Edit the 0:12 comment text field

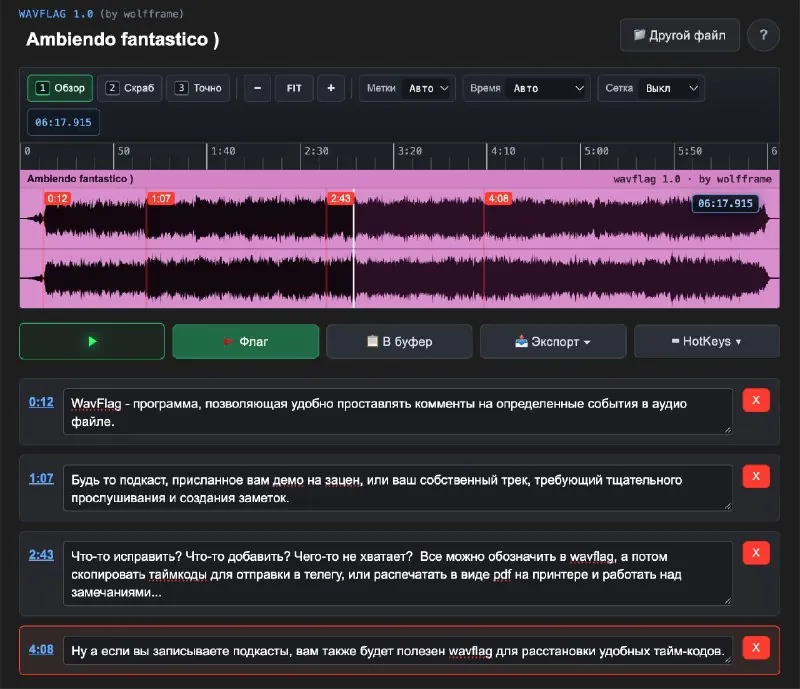[x=398, y=412]
